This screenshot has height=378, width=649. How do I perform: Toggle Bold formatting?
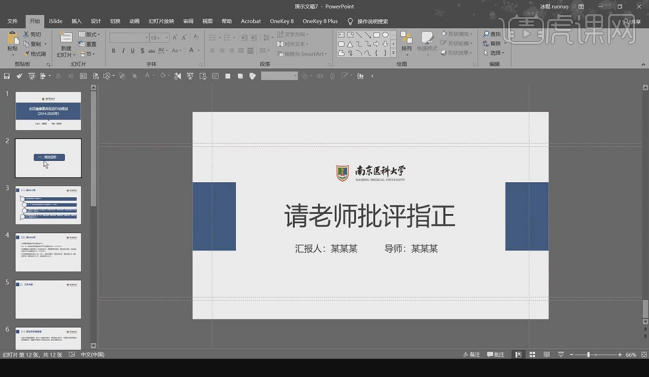(113, 51)
